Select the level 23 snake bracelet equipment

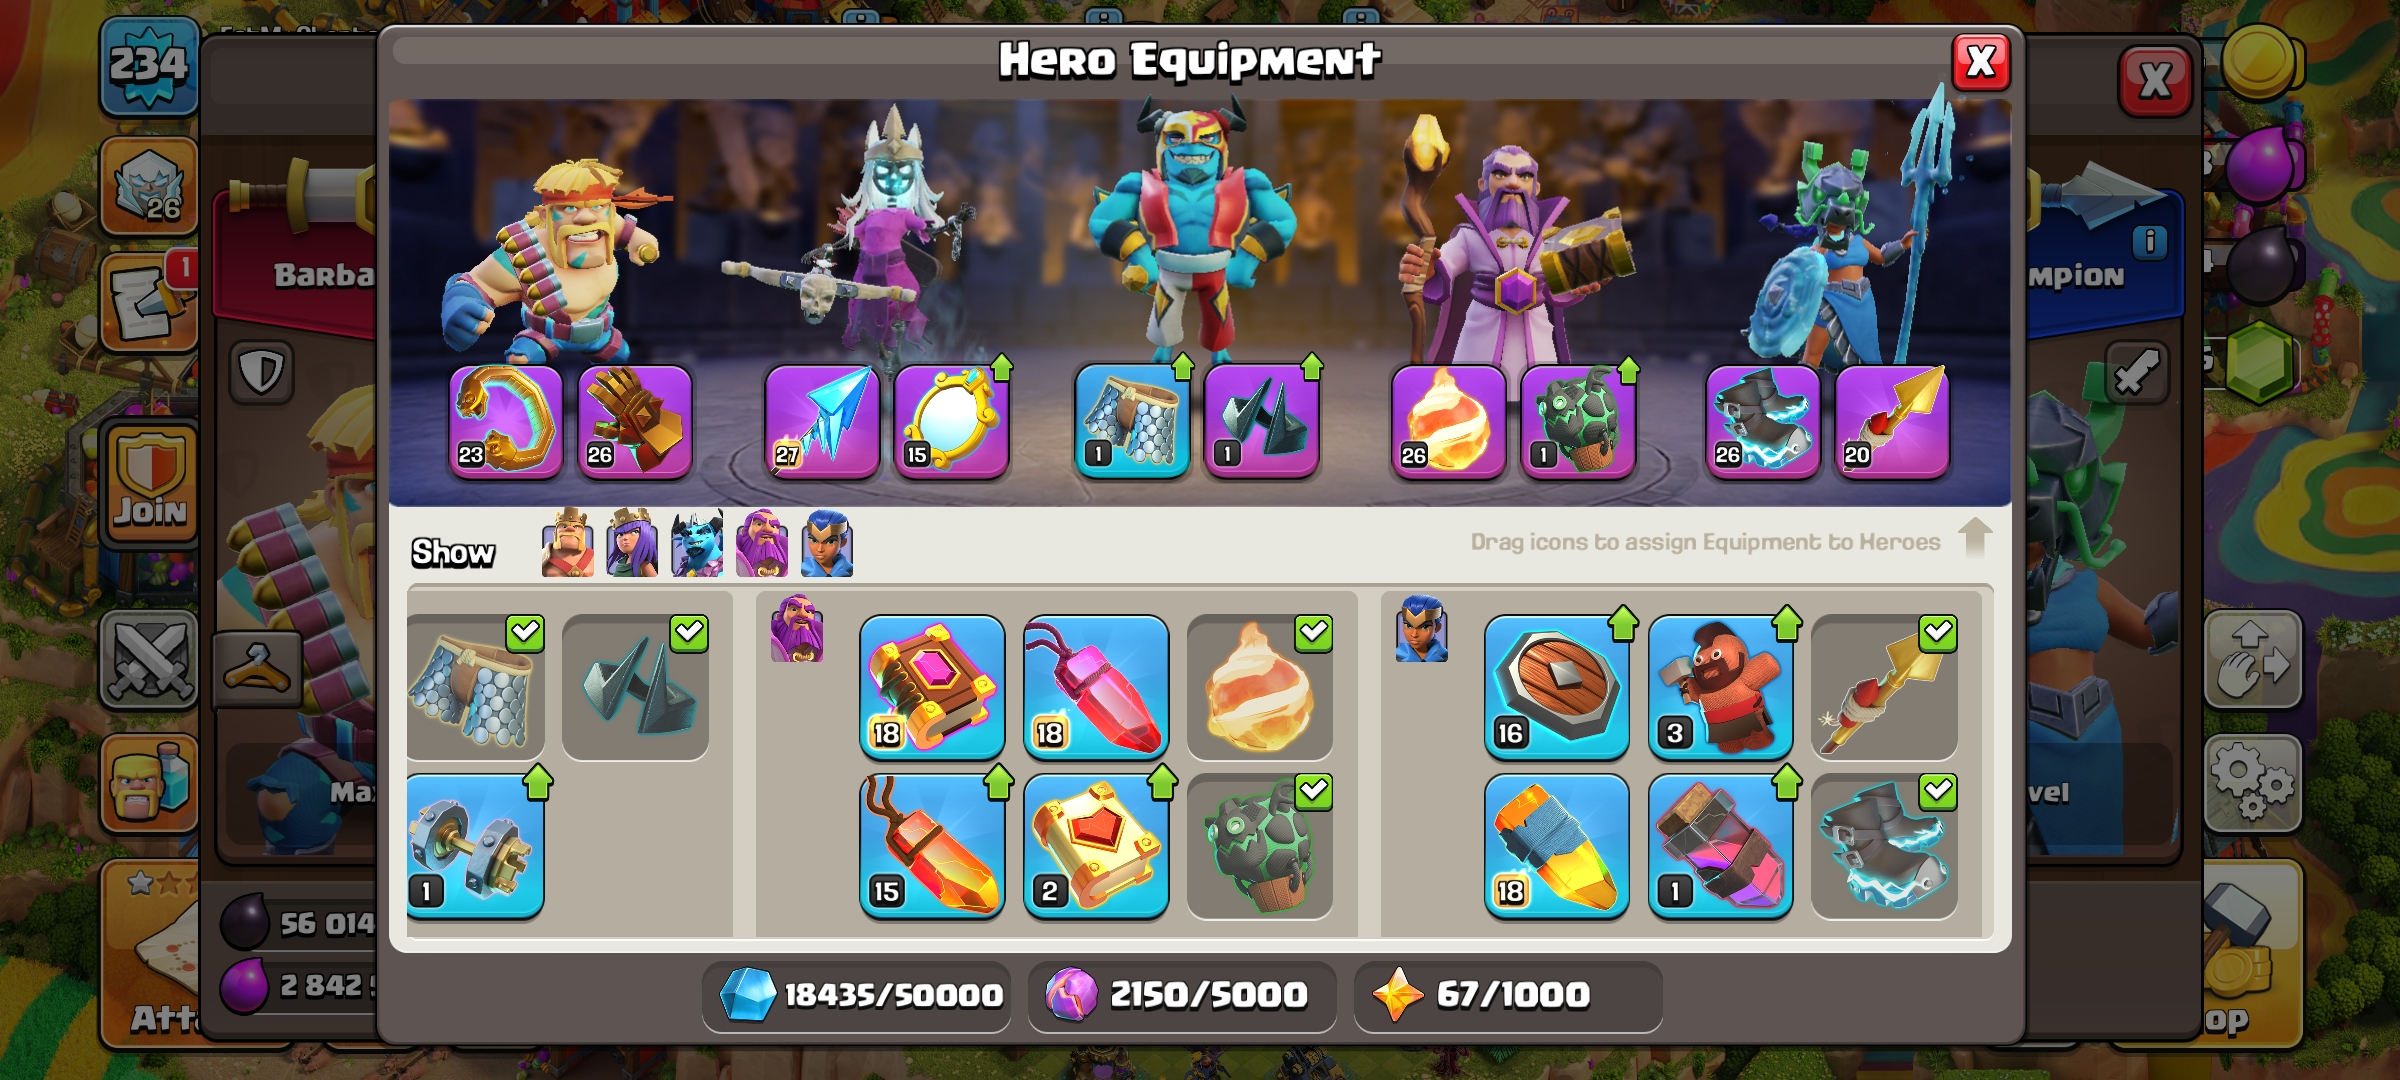[506, 421]
